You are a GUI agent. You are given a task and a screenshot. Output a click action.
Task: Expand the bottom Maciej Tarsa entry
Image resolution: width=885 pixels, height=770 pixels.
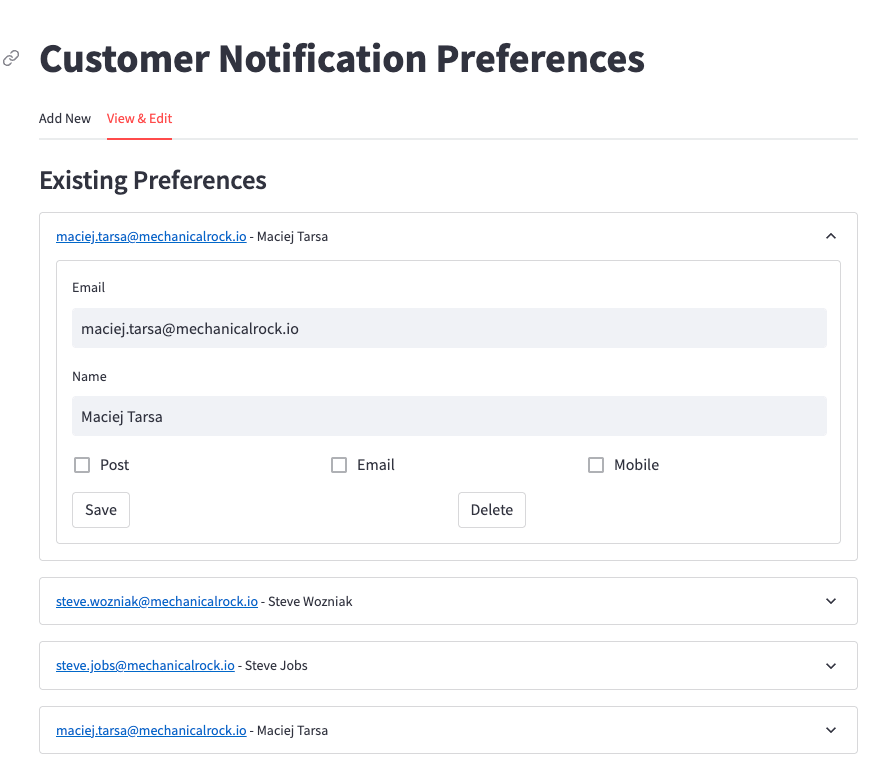point(831,730)
